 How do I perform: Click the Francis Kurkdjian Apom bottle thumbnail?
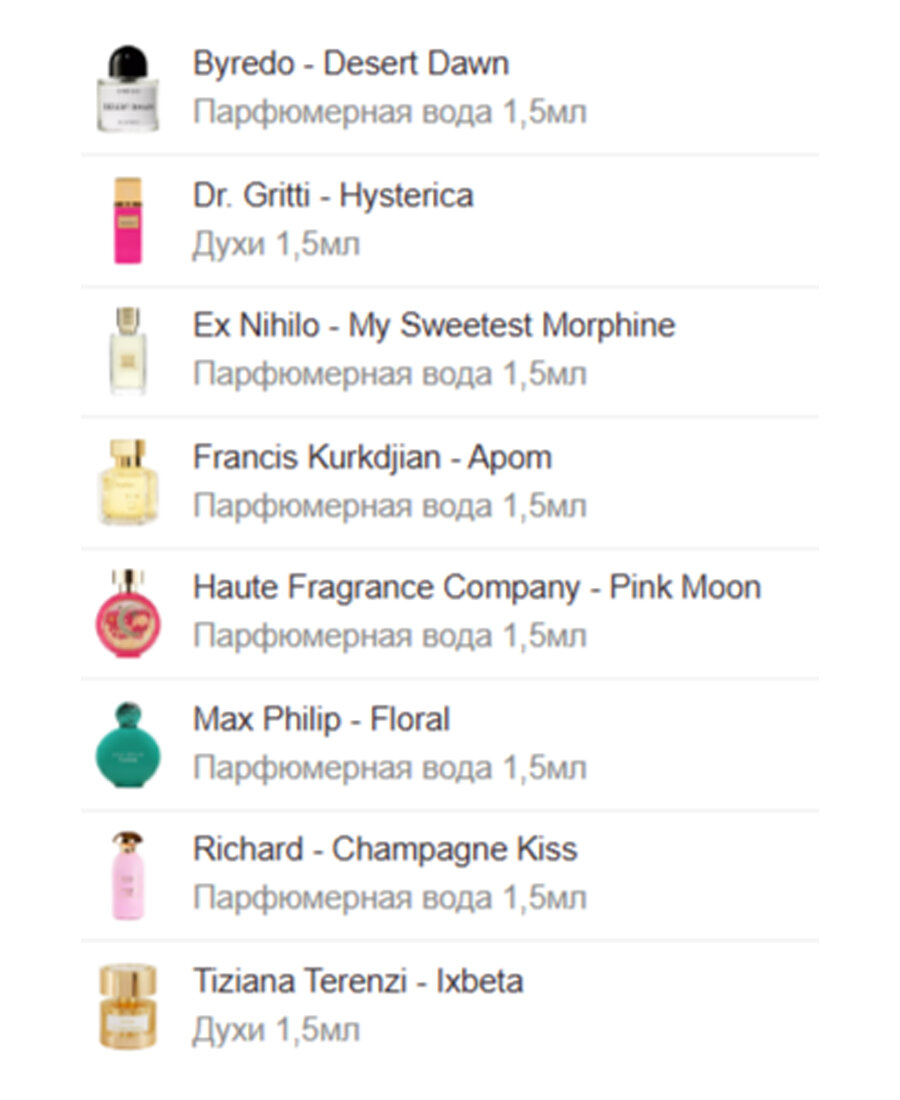tap(128, 481)
